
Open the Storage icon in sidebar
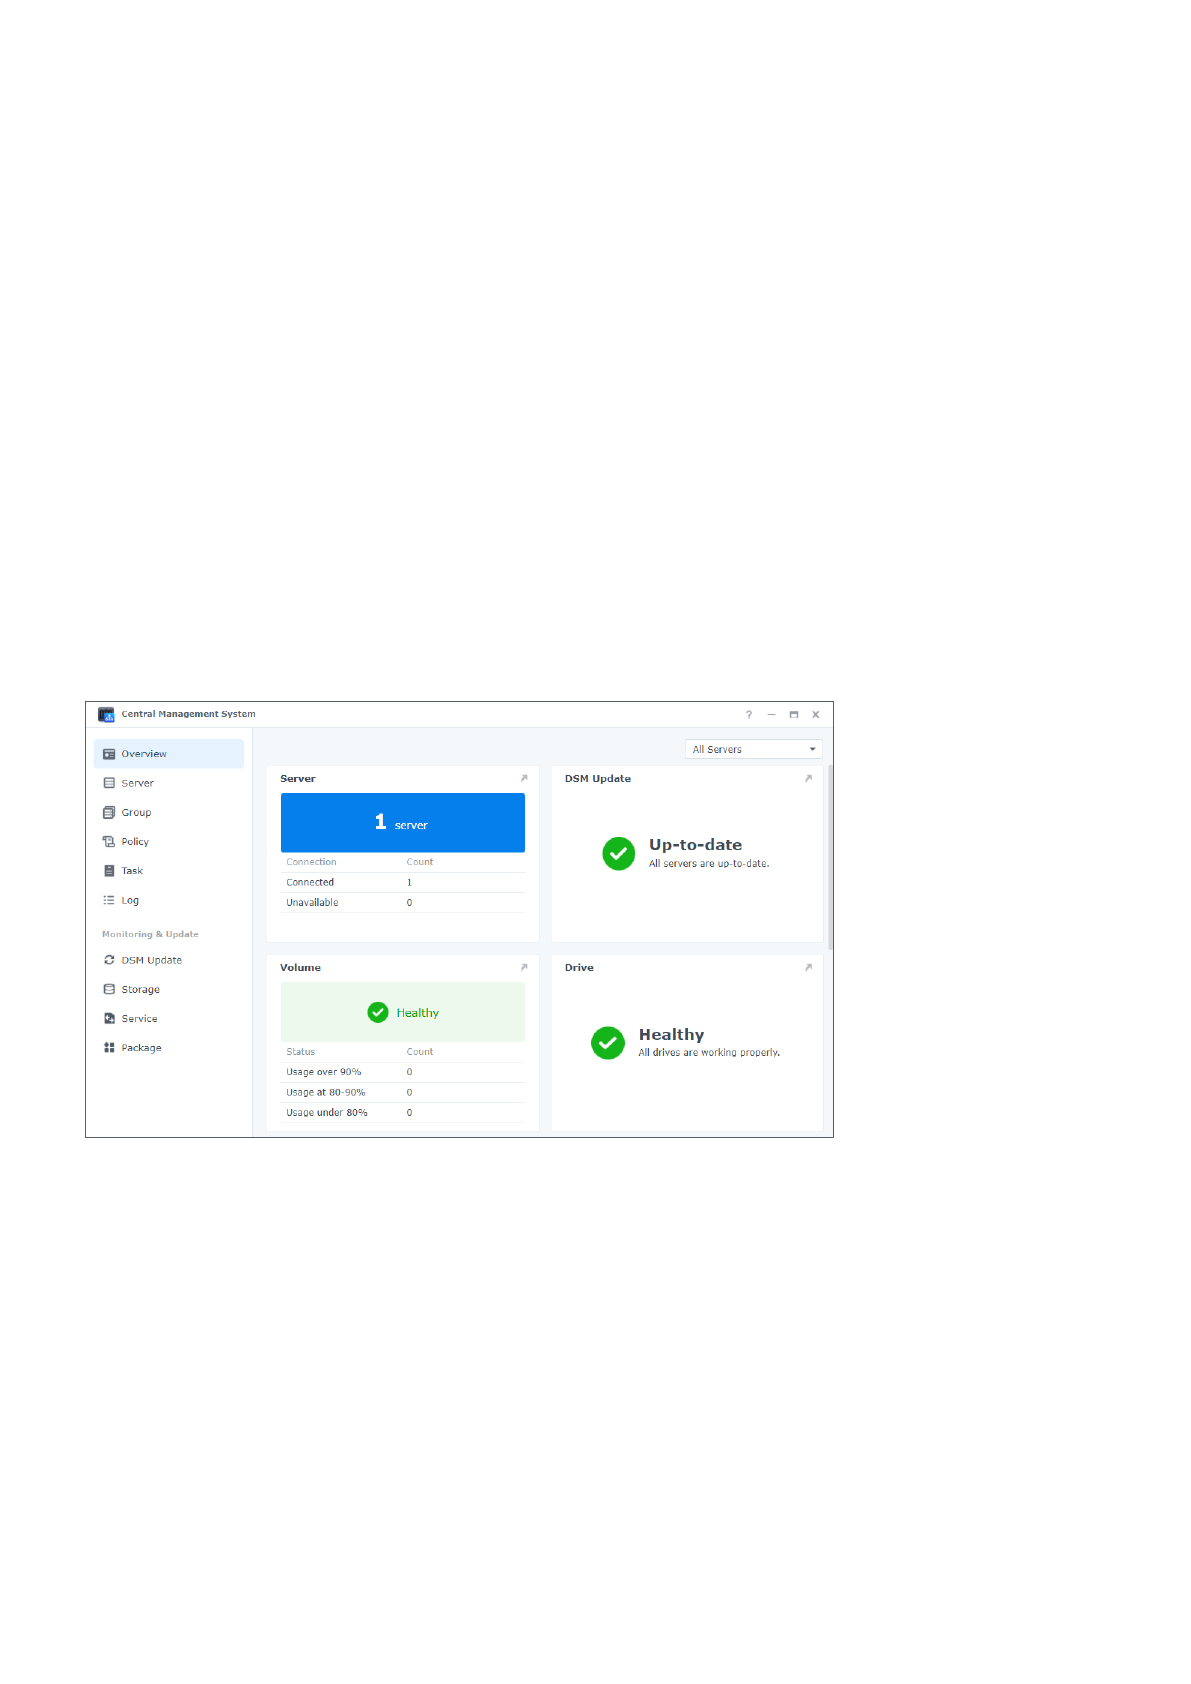(x=109, y=989)
